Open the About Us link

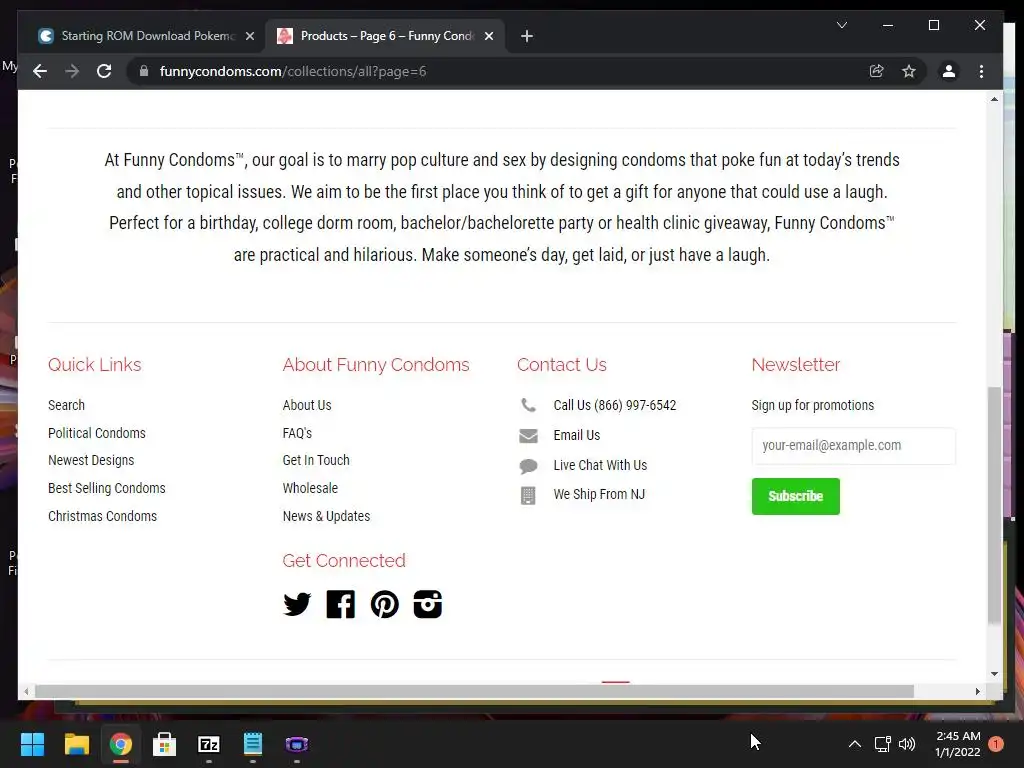307,405
